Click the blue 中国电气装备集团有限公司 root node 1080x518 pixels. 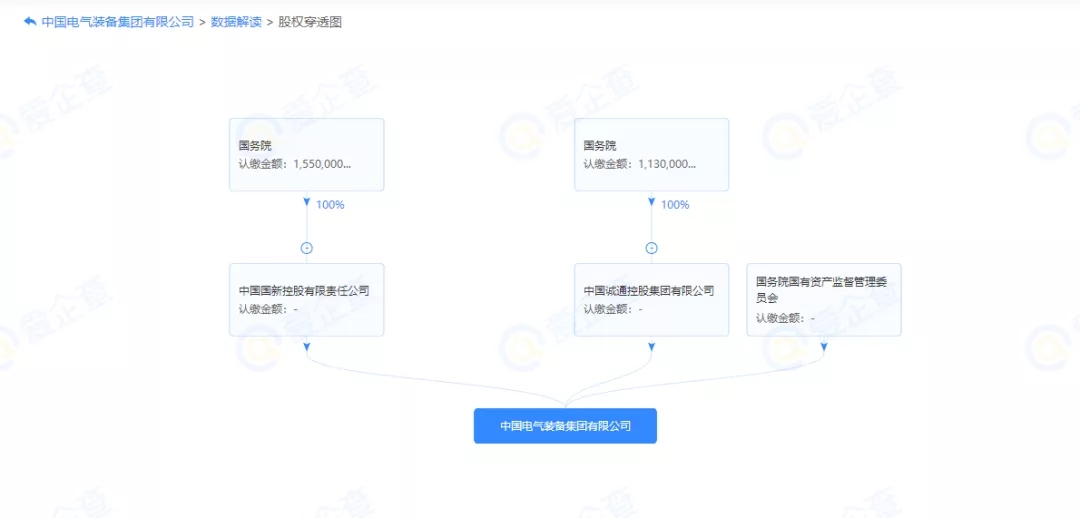tap(565, 426)
